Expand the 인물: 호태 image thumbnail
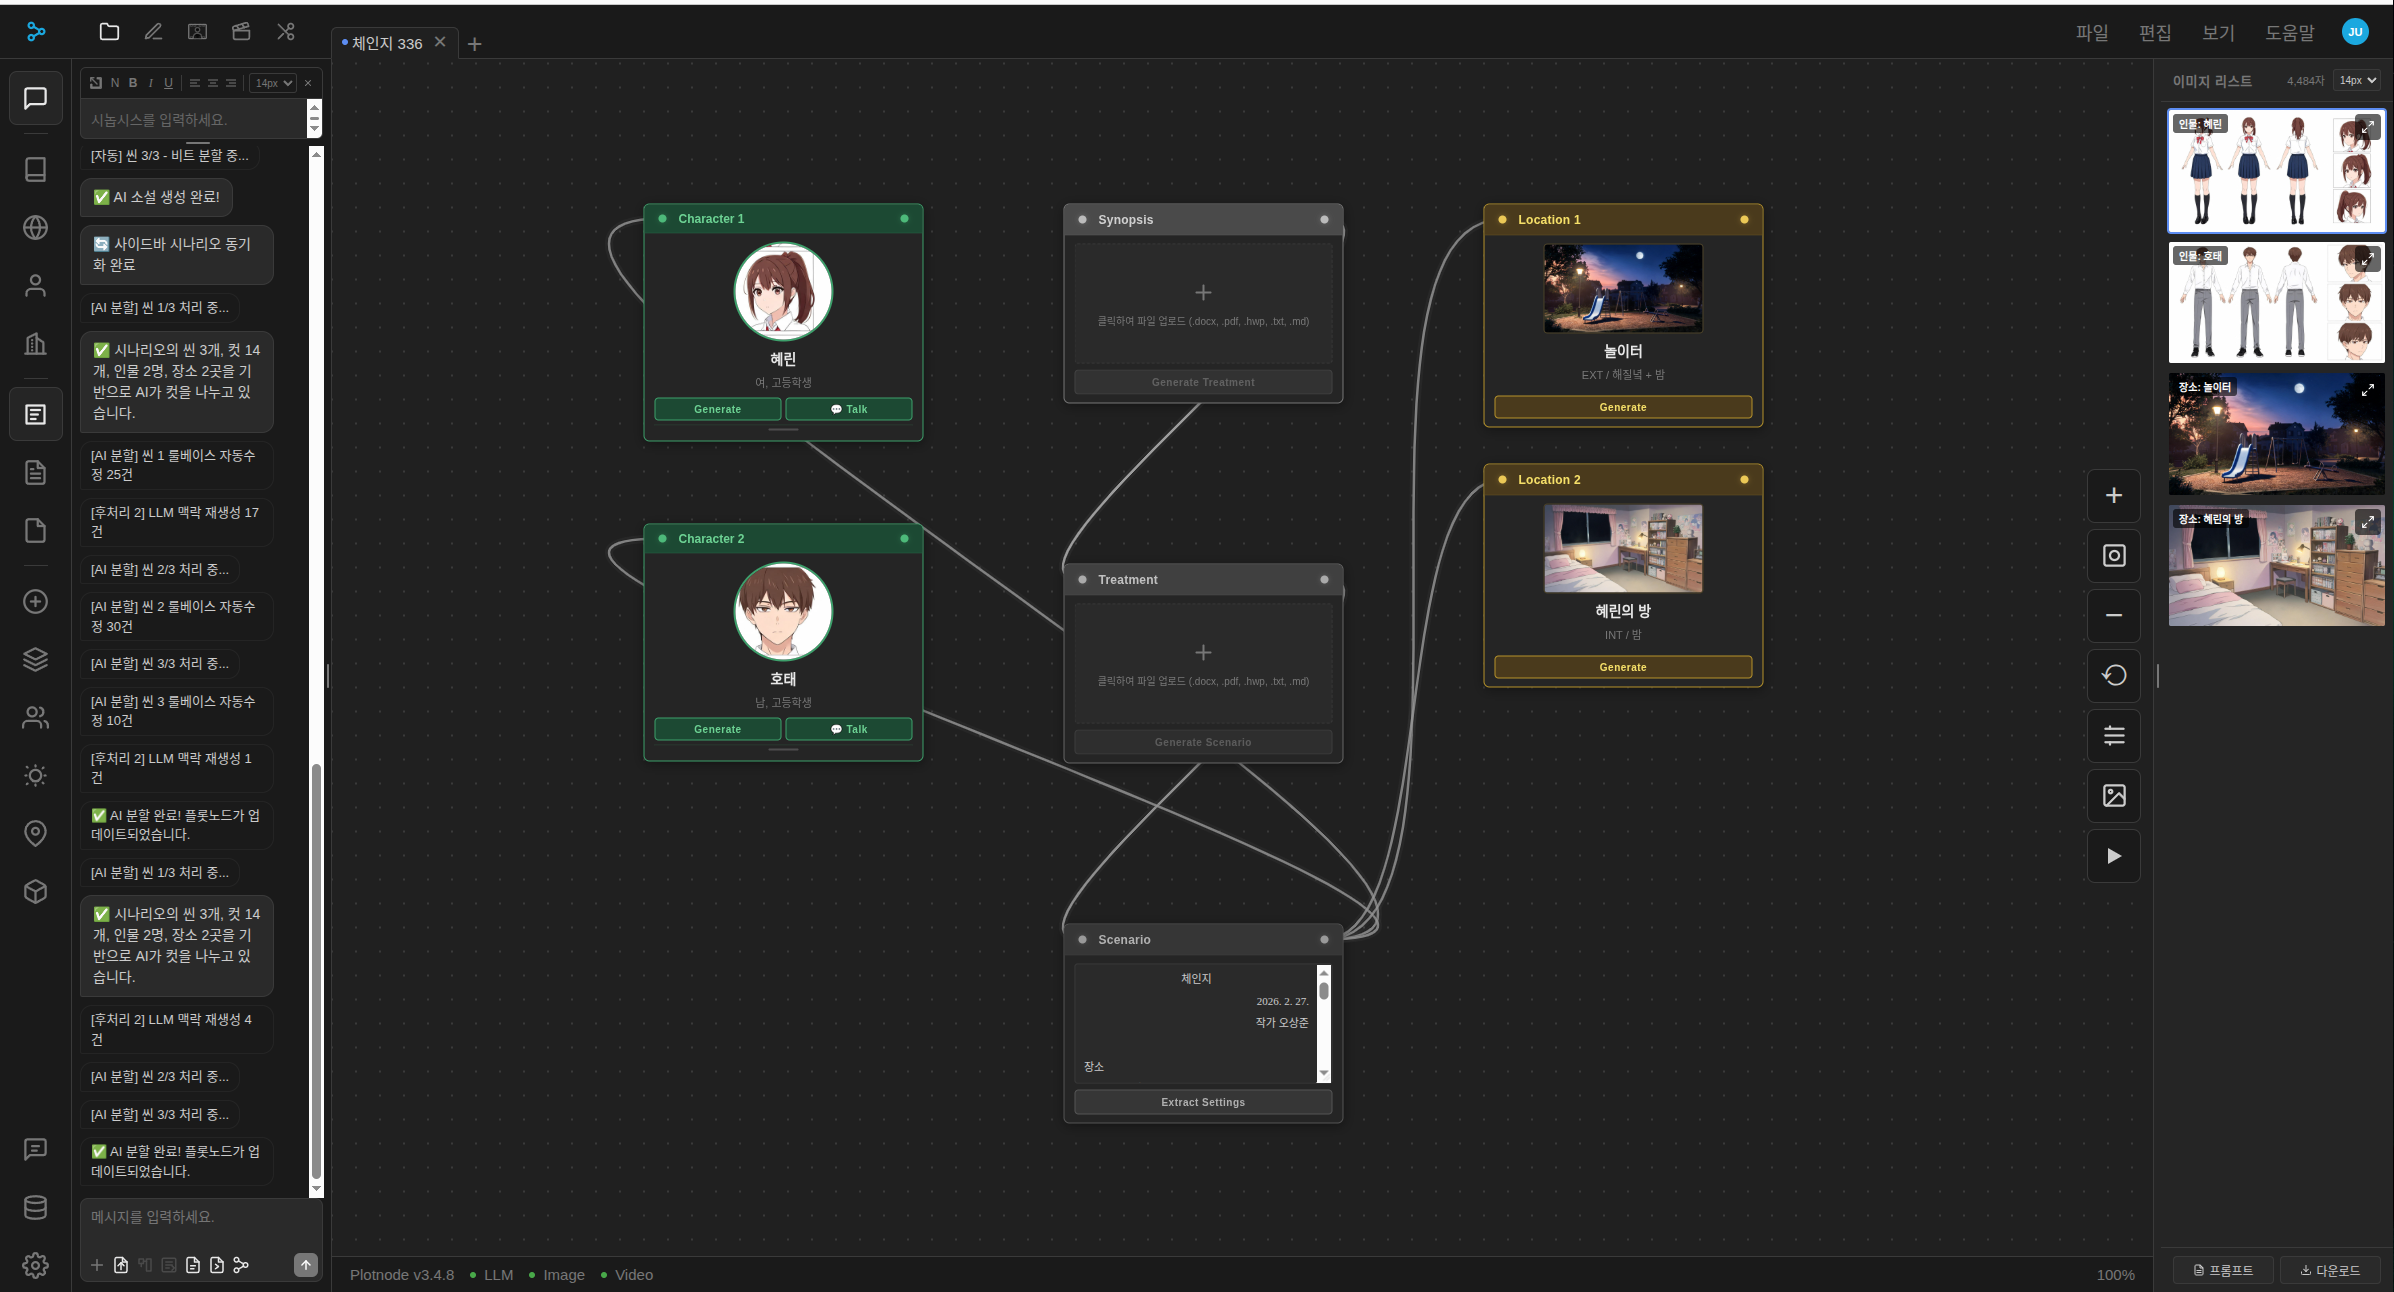The image size is (2394, 1292). 2367,259
